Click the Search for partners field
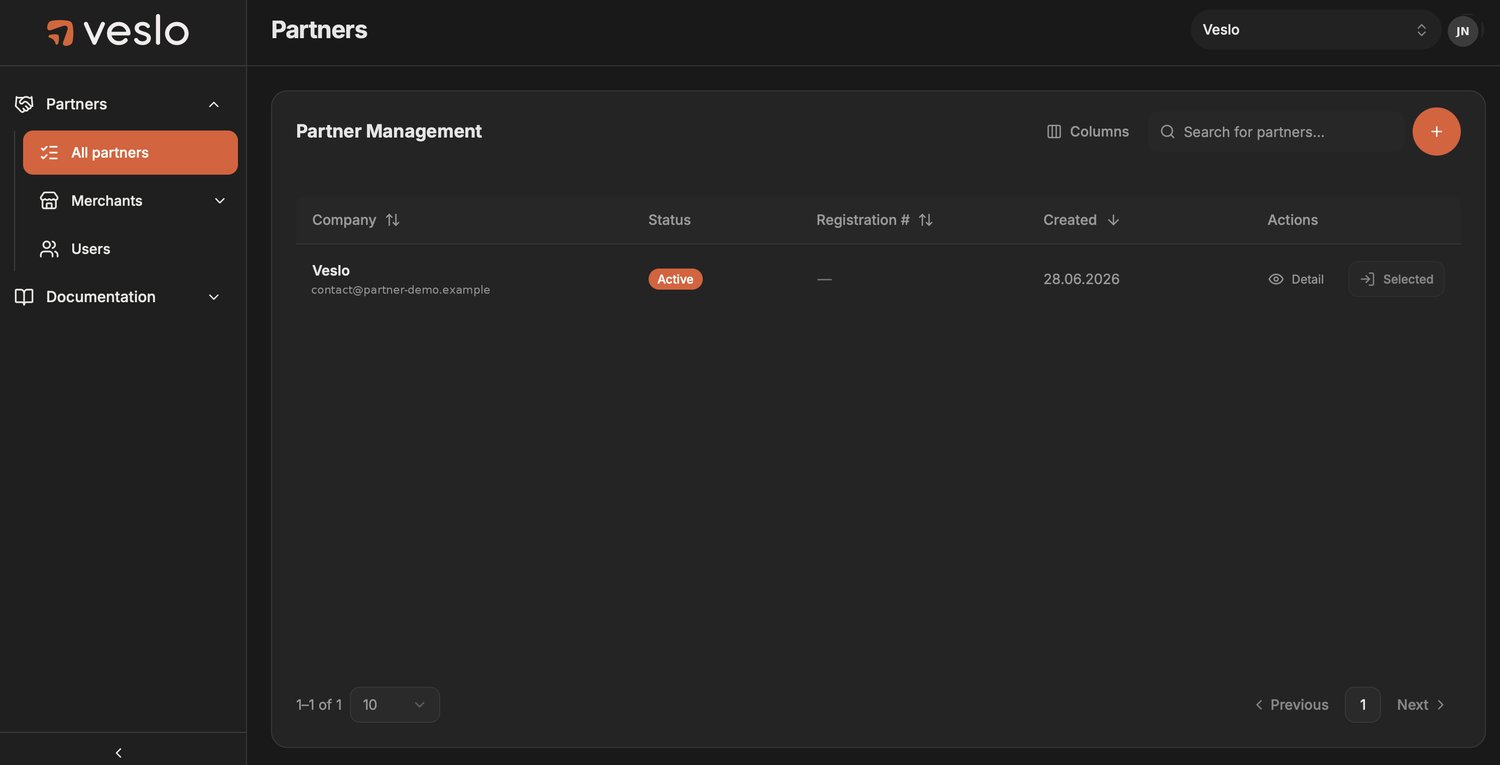The width and height of the screenshot is (1500, 765). pyautogui.click(x=1276, y=132)
